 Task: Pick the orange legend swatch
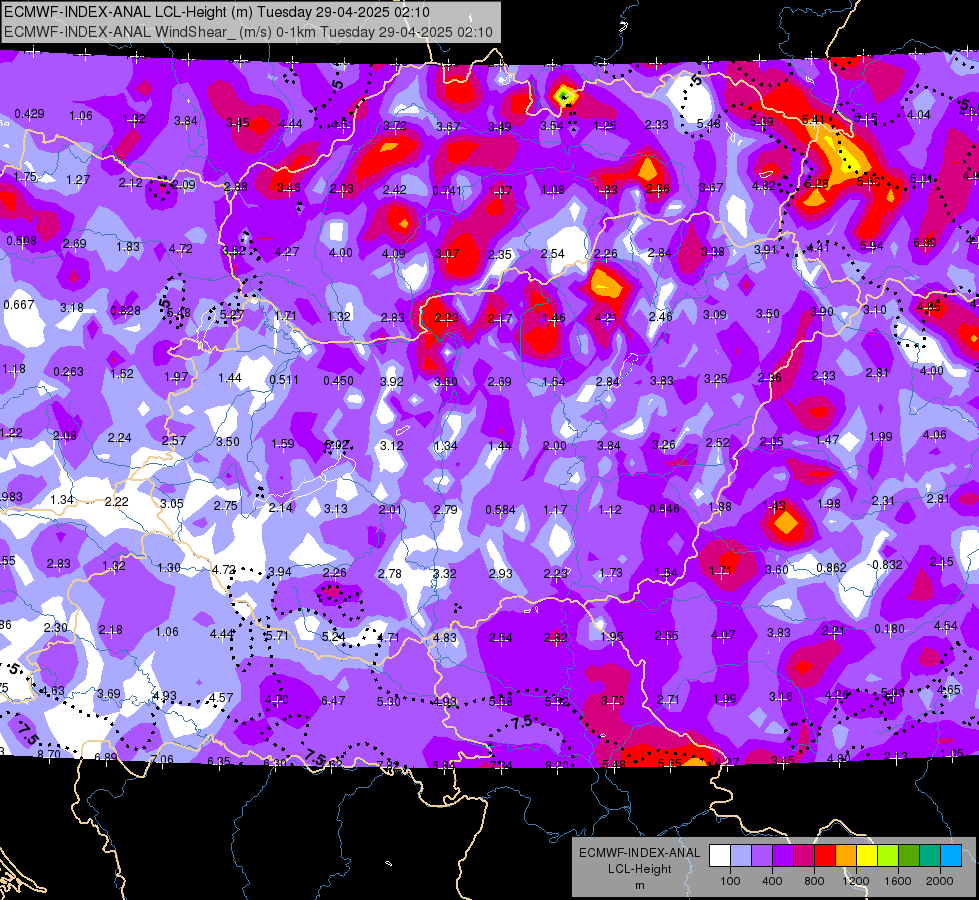[x=846, y=856]
